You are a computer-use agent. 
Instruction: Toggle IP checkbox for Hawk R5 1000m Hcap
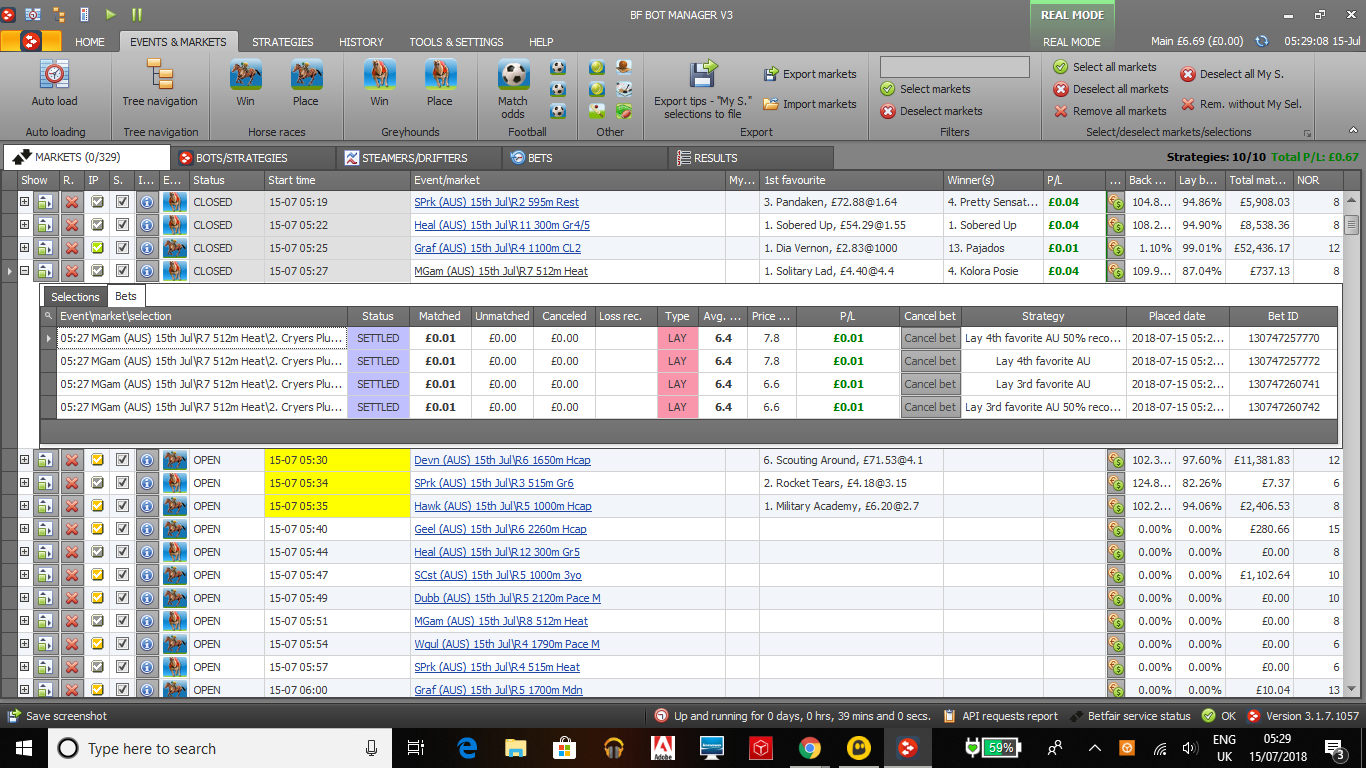coord(97,506)
